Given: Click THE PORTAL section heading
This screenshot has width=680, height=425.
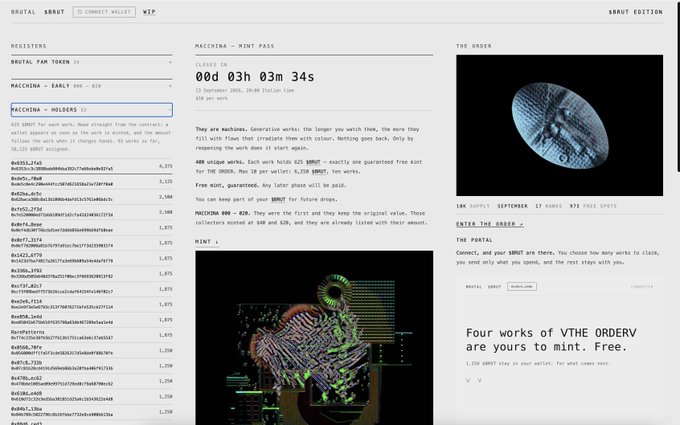Looking at the screenshot, I should point(474,240).
